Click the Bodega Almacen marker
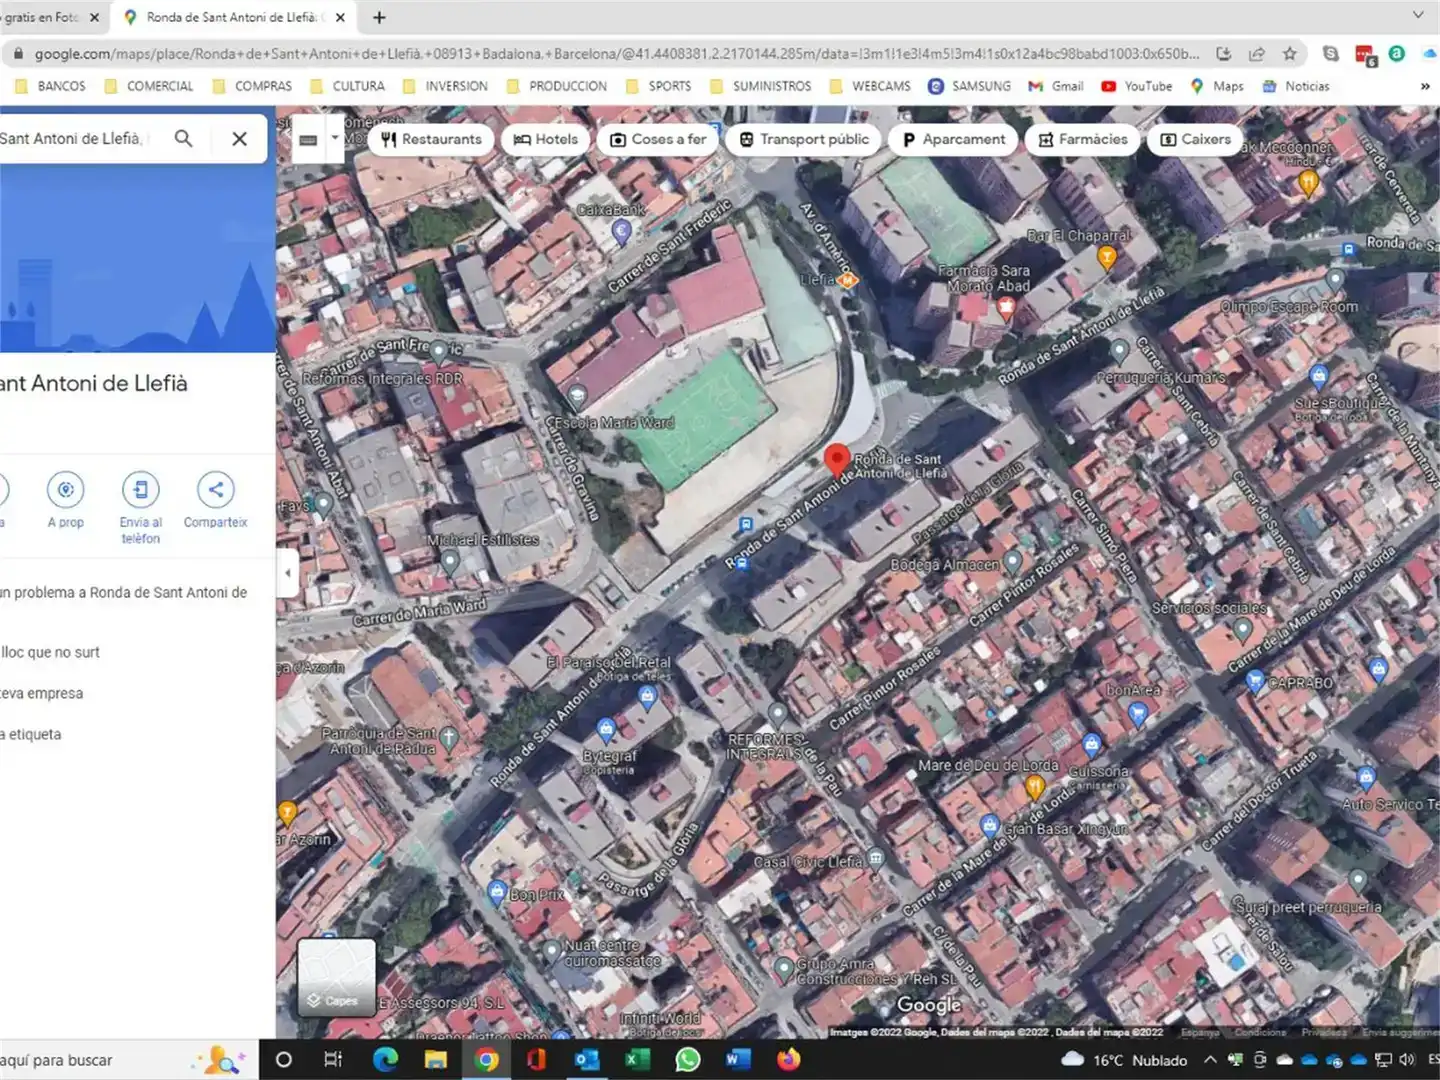The height and width of the screenshot is (1080, 1440). 1012,561
